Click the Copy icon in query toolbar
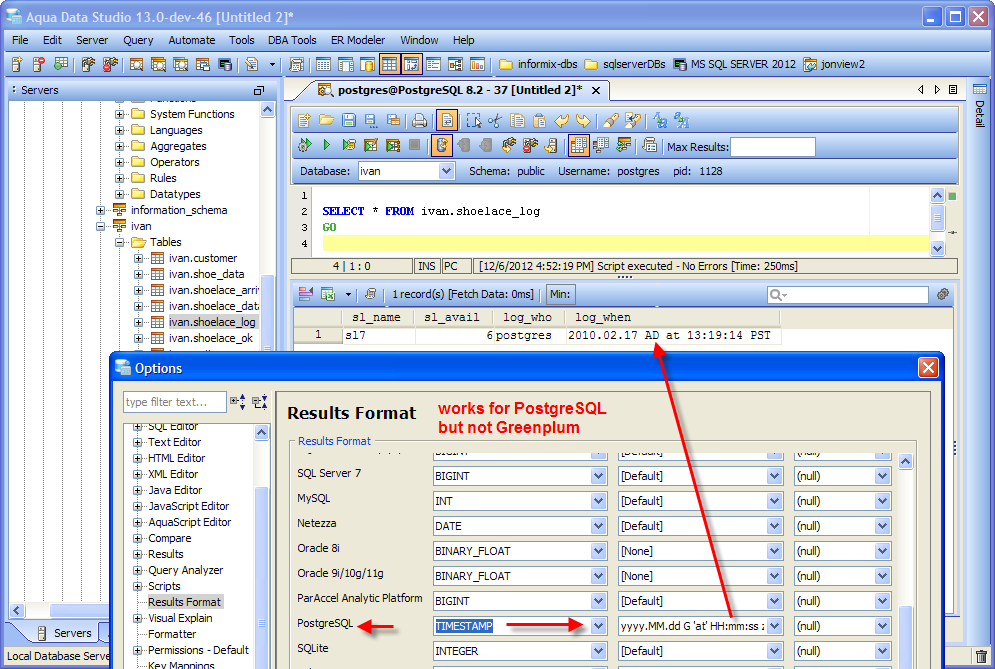Screen dimensions: 995x669 tap(517, 120)
